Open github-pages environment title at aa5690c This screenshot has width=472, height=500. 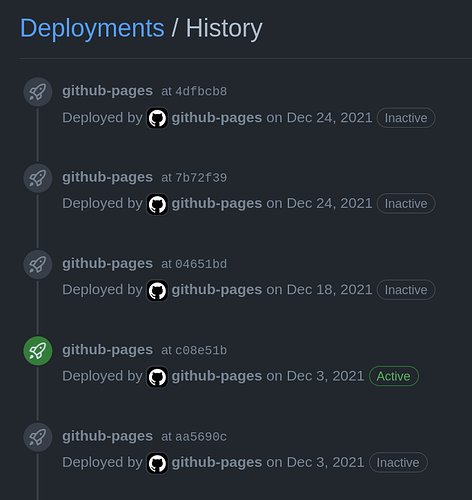[108, 436]
